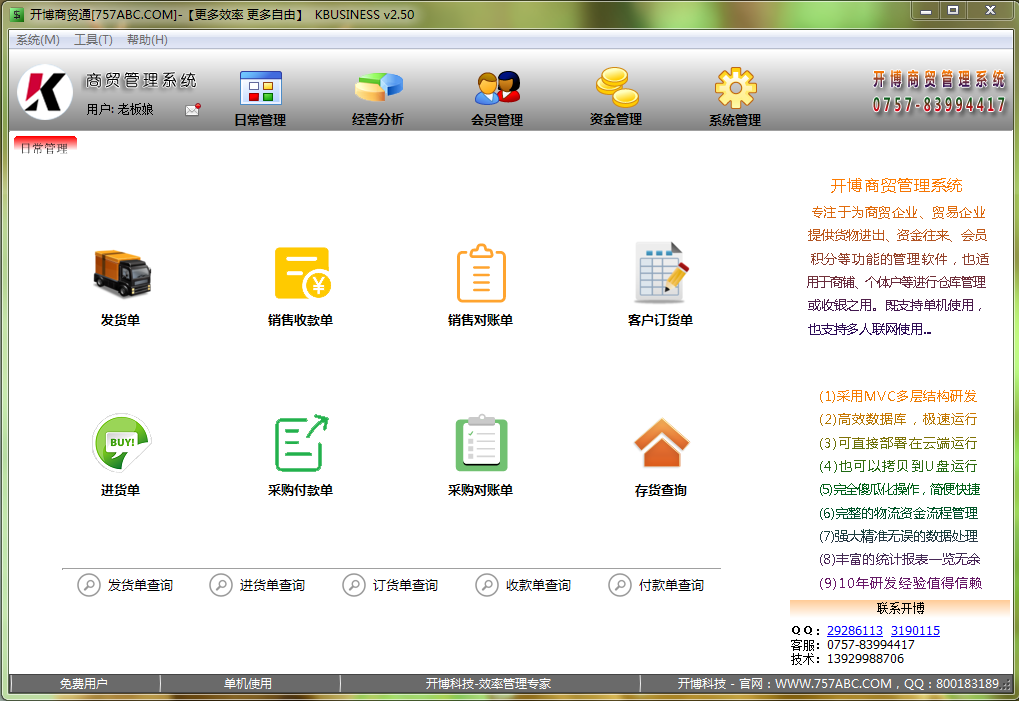Click the 客服: 0757-83994417 line
1019x701 pixels.
(853, 644)
